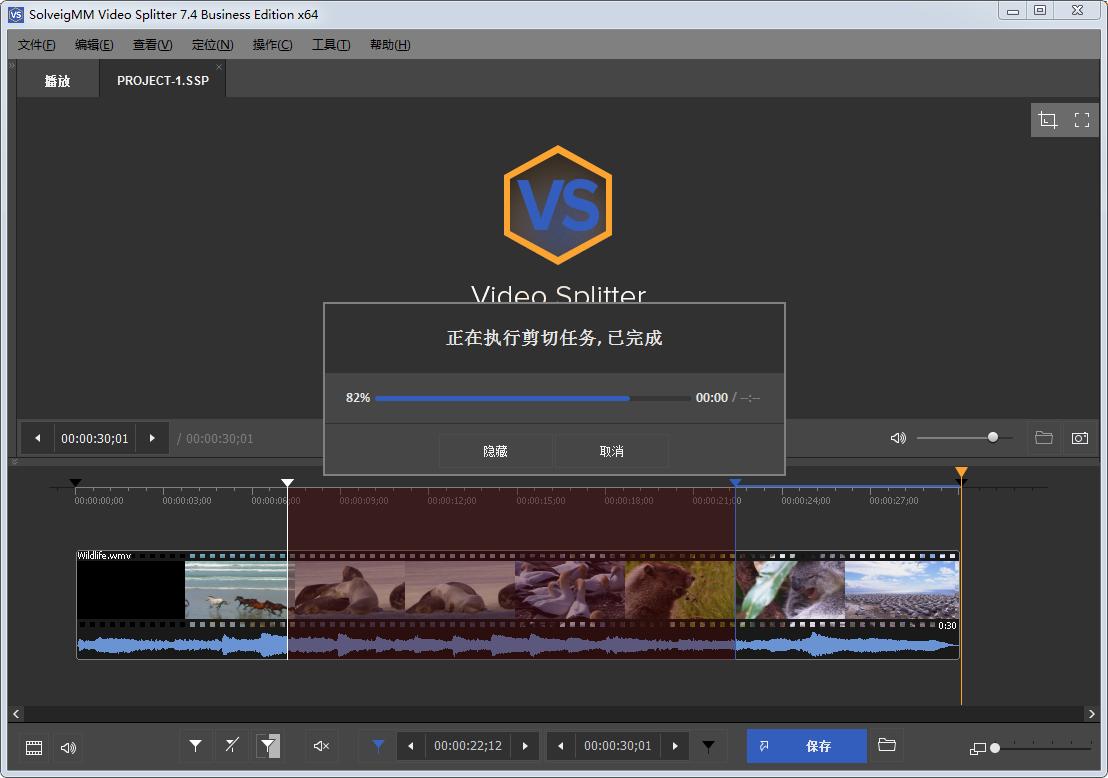Step forward the 00:00:22;12 timecode with right arrow

527,746
